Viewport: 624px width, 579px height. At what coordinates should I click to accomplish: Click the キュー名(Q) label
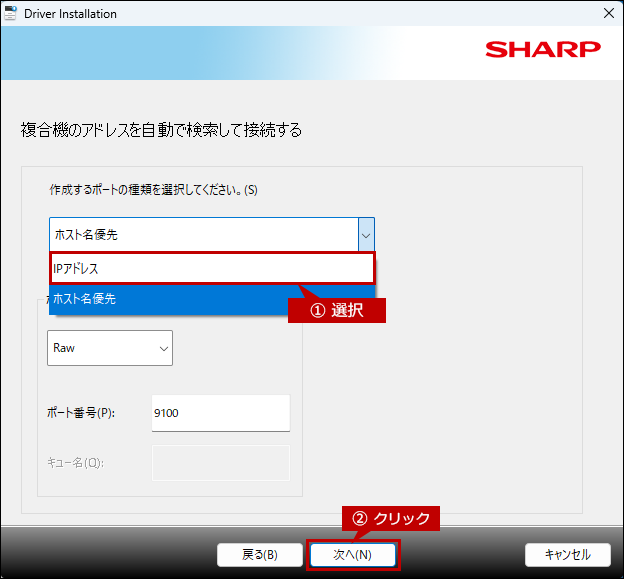point(75,462)
